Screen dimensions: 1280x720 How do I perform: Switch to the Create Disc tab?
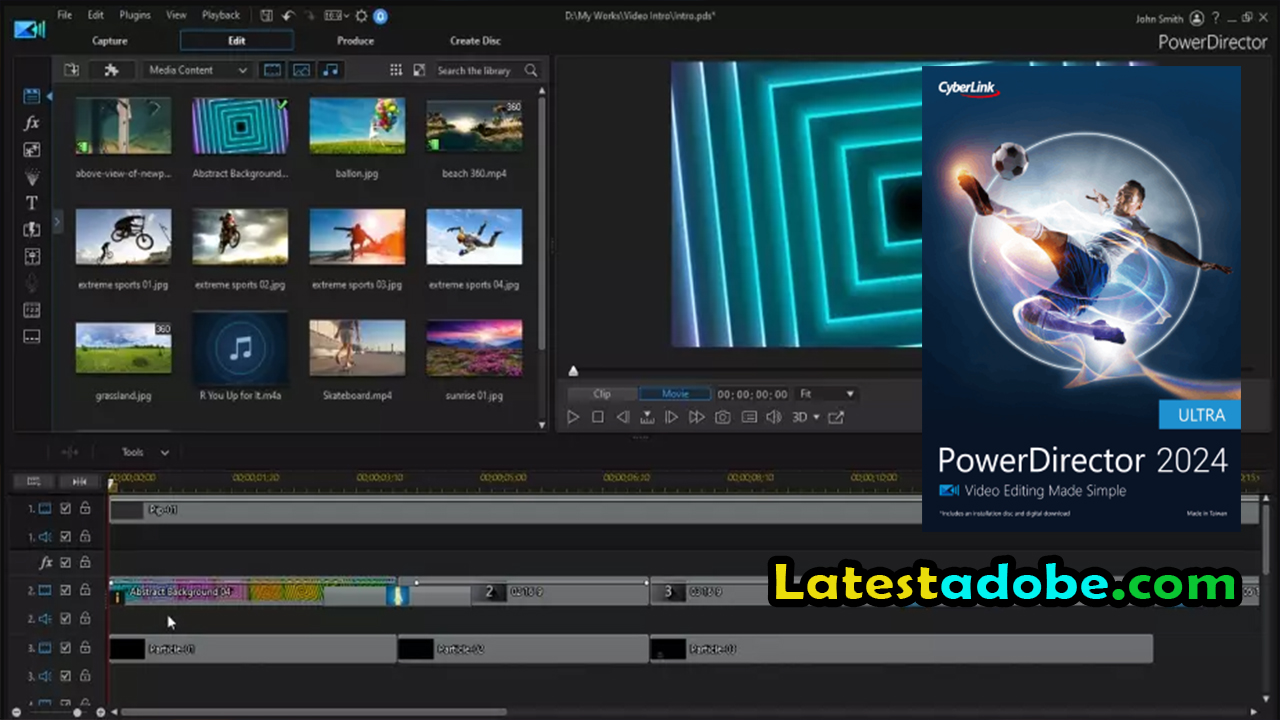click(x=475, y=41)
